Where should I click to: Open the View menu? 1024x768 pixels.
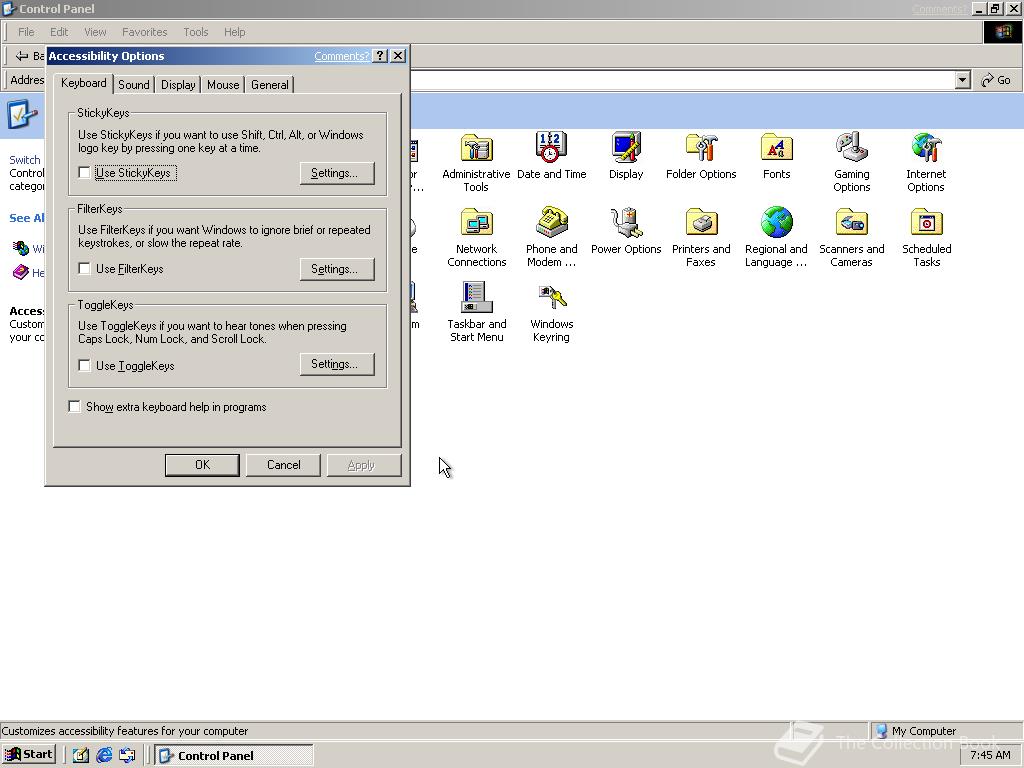coord(95,32)
